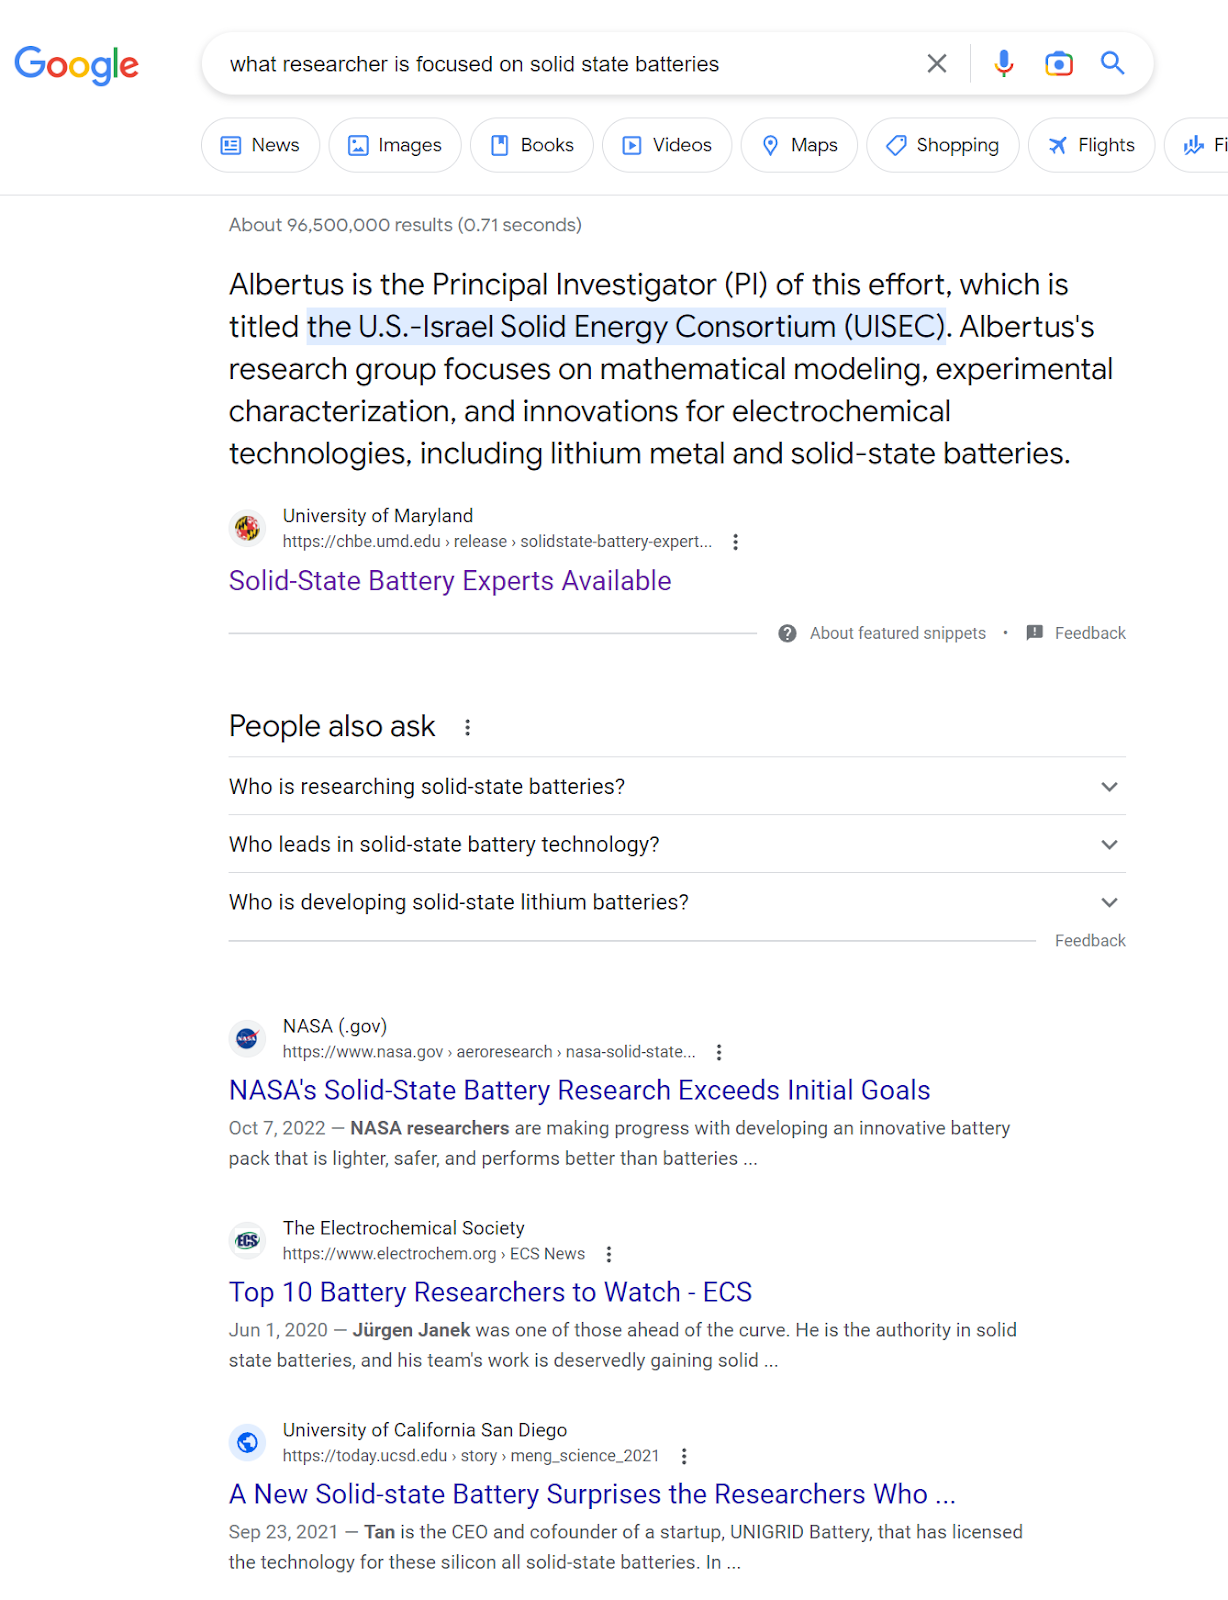Open Solid-State Battery Experts Available link
This screenshot has width=1228, height=1600.
click(450, 581)
